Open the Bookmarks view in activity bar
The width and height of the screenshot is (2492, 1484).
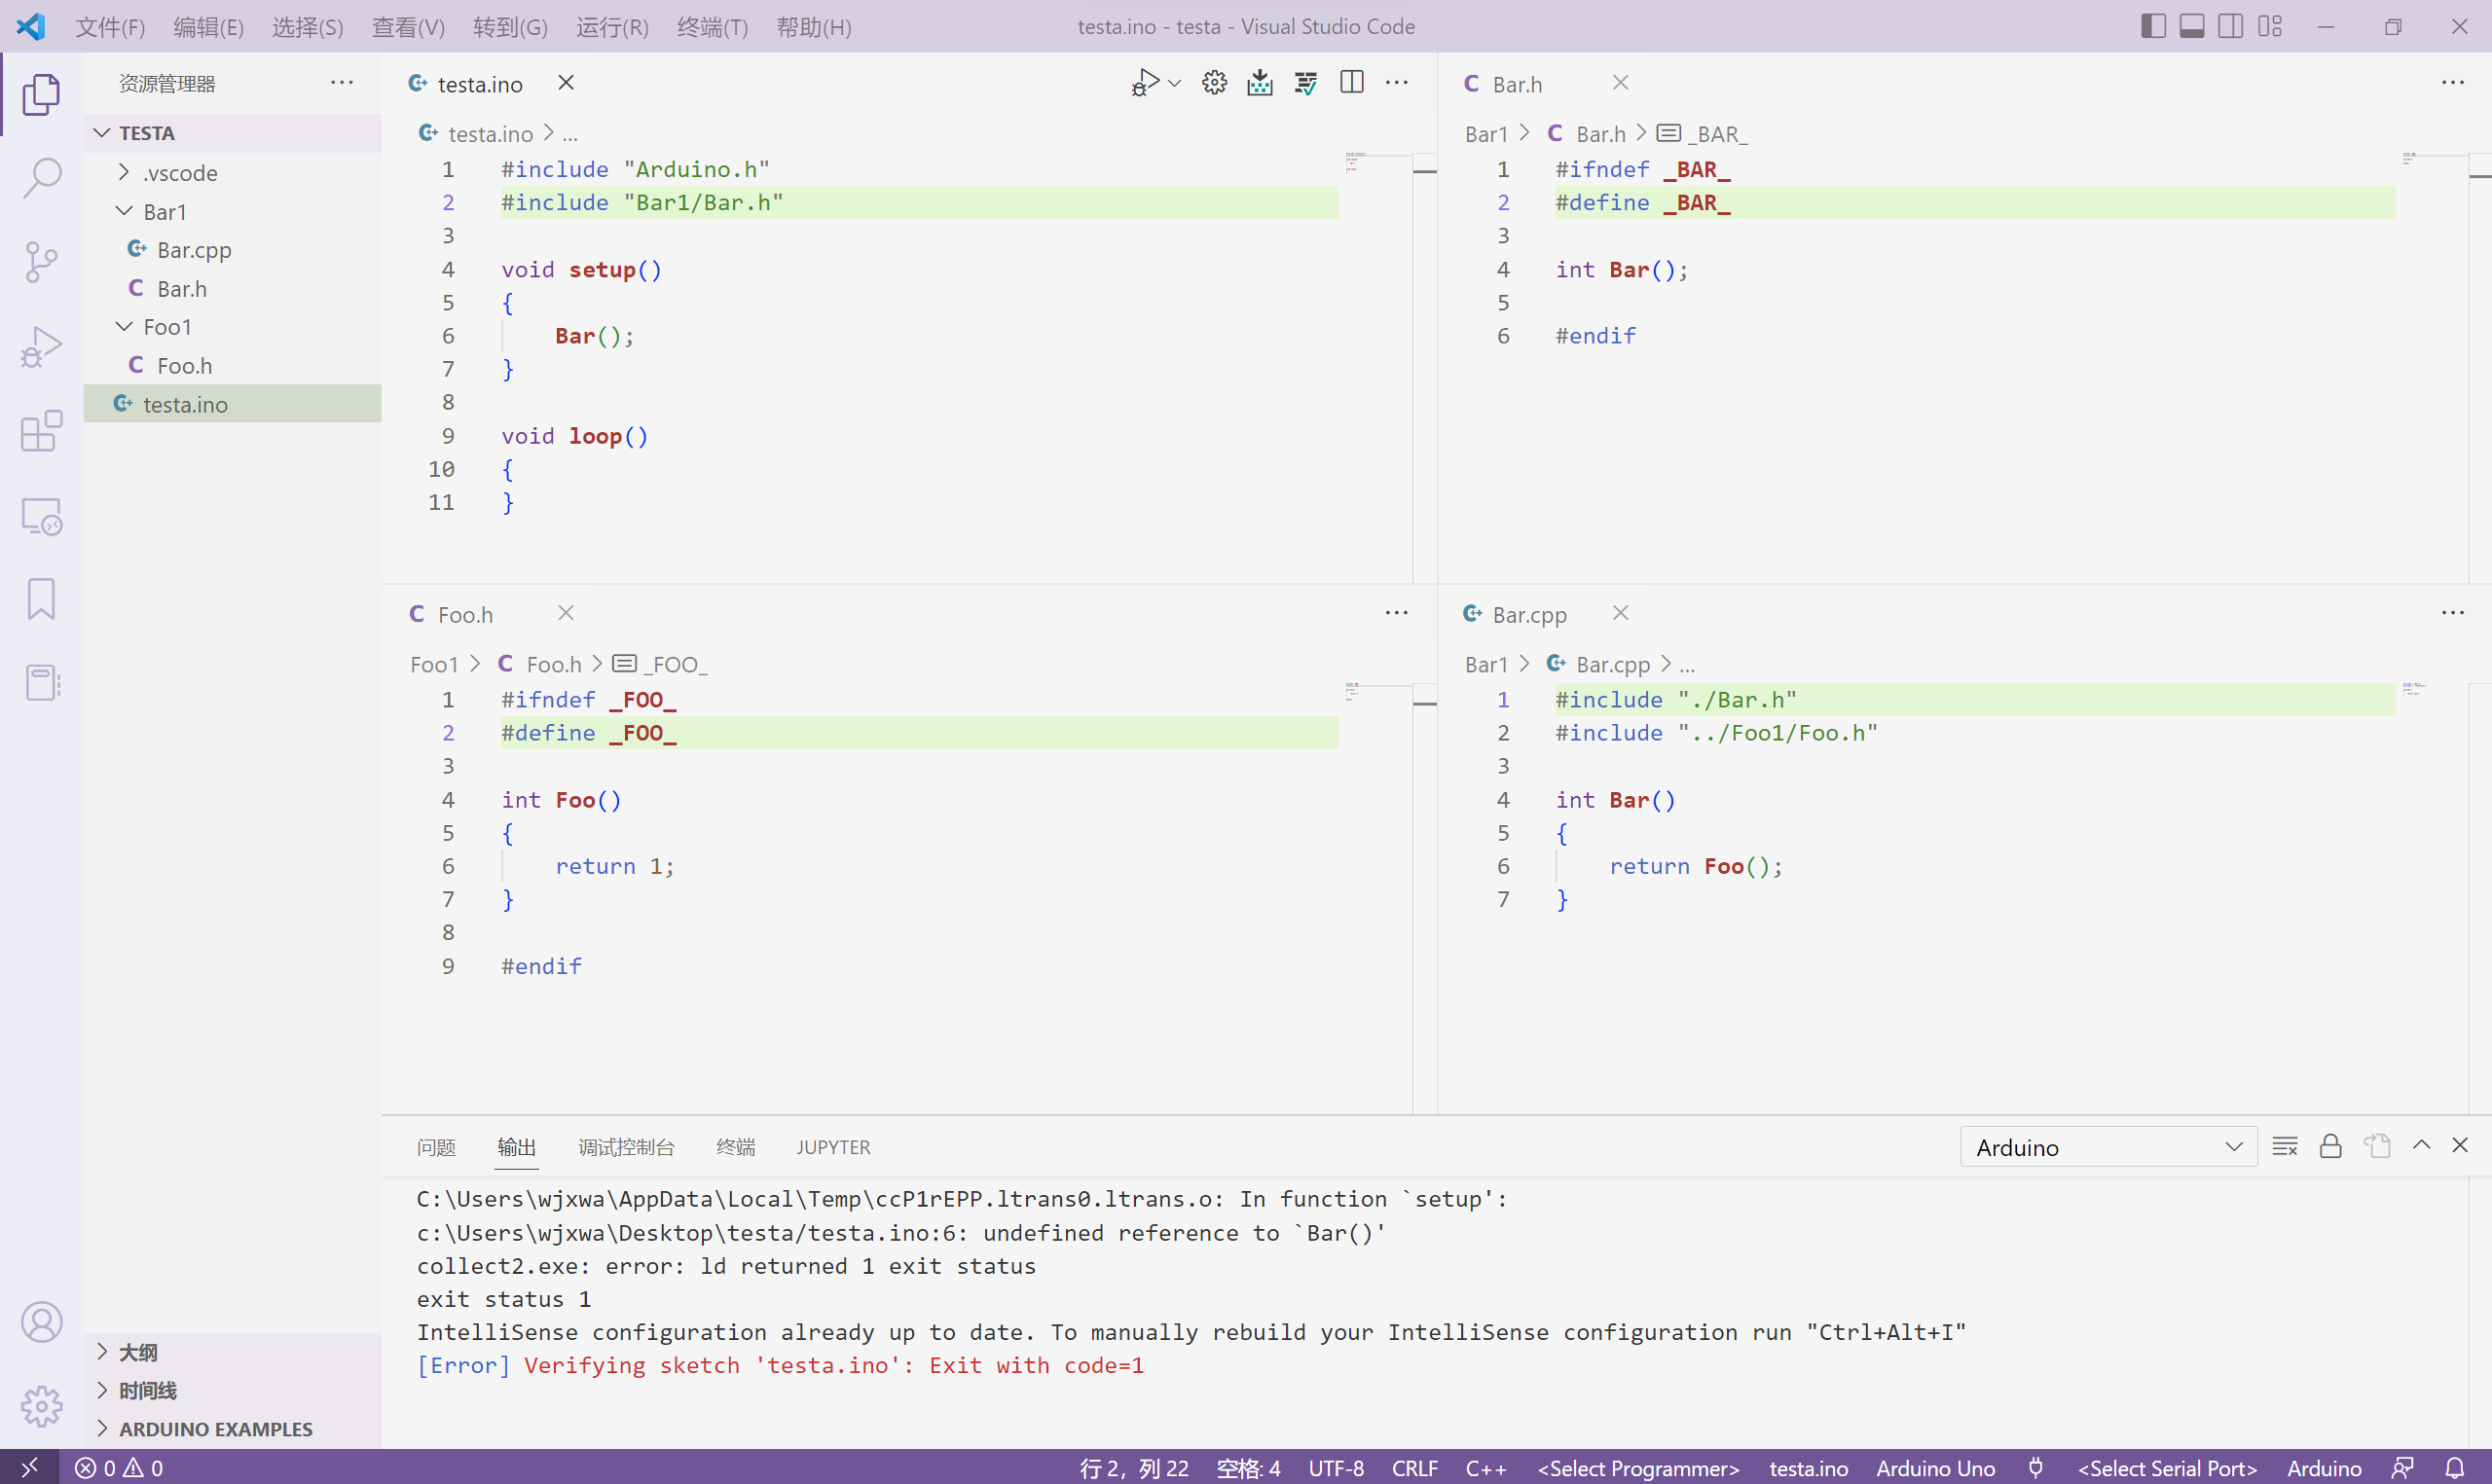[x=41, y=600]
